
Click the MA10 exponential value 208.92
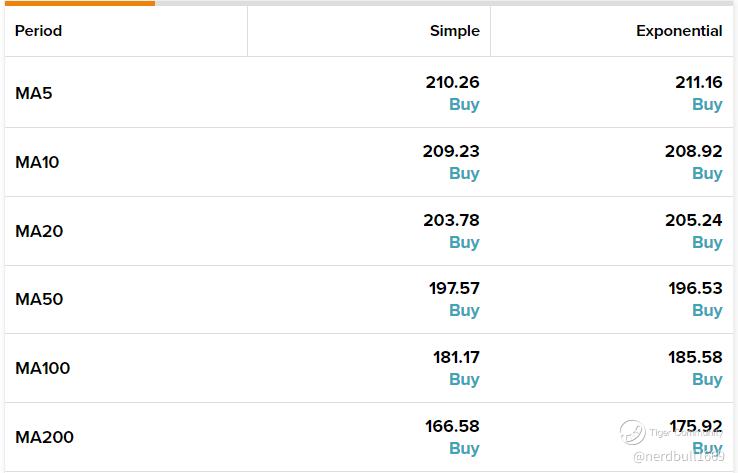(693, 152)
